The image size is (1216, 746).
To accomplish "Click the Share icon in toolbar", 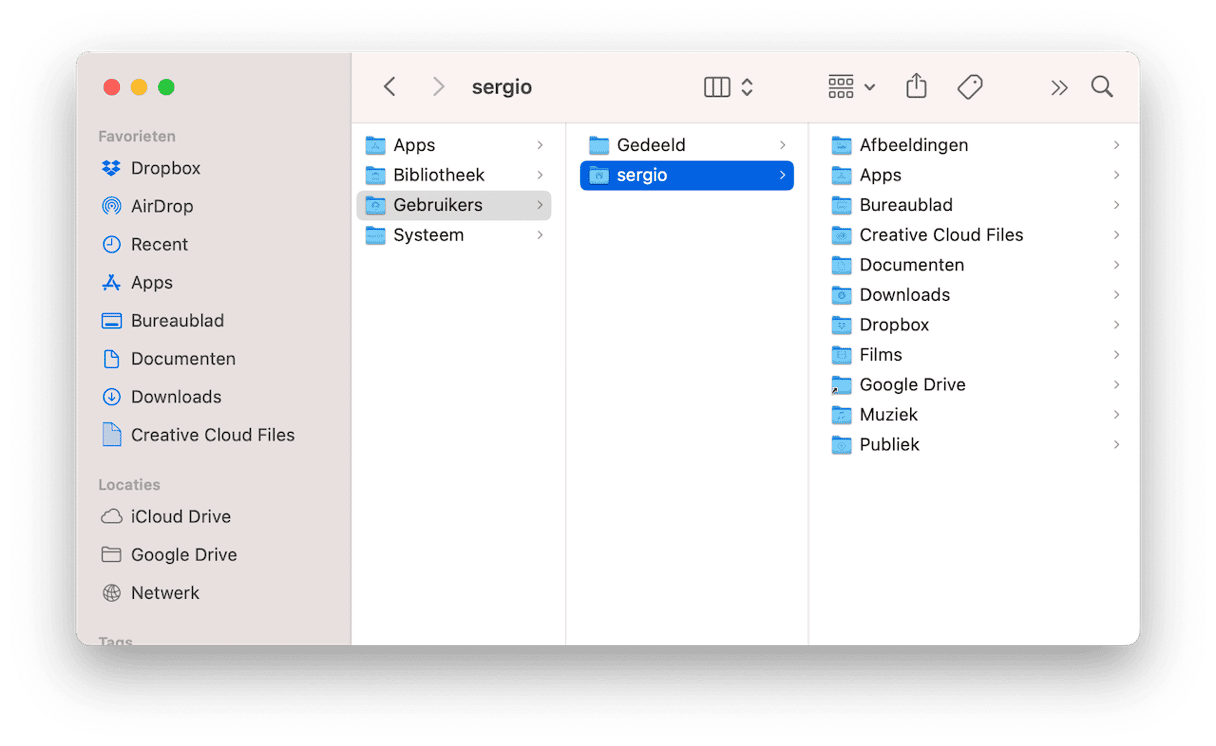I will click(916, 87).
